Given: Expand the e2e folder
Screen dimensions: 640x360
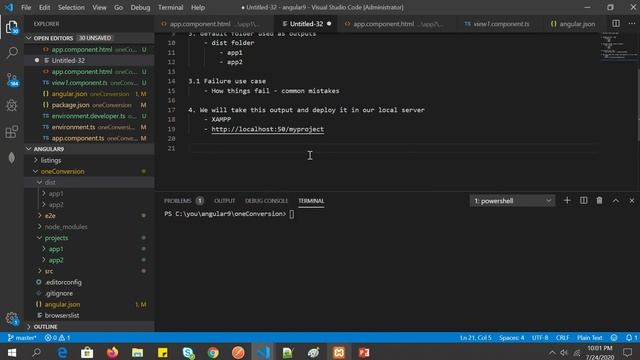Looking at the screenshot, I should [x=89, y=216].
